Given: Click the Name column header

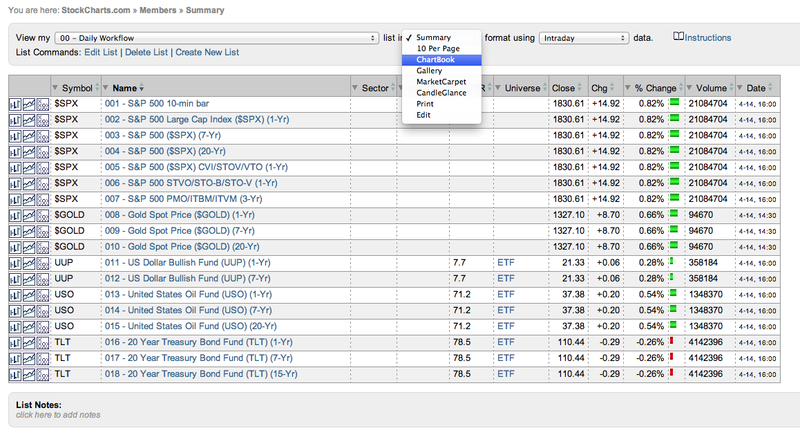Looking at the screenshot, I should coord(124,88).
